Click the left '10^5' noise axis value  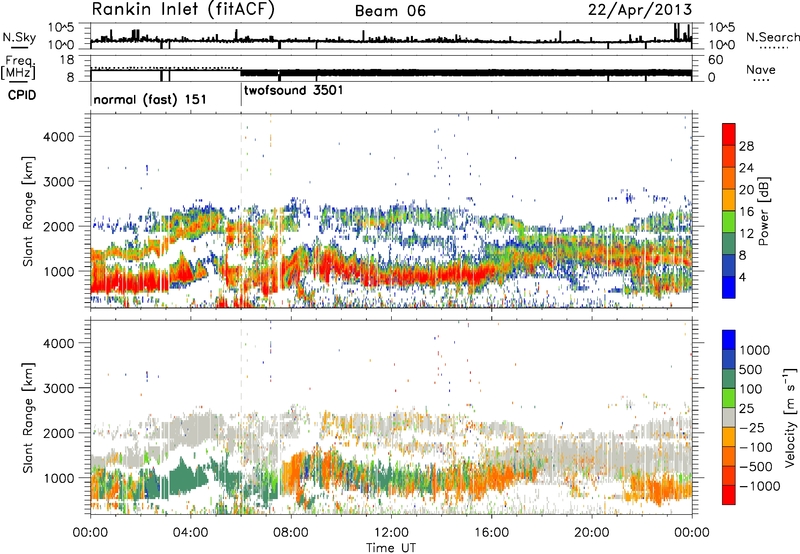coord(61,27)
